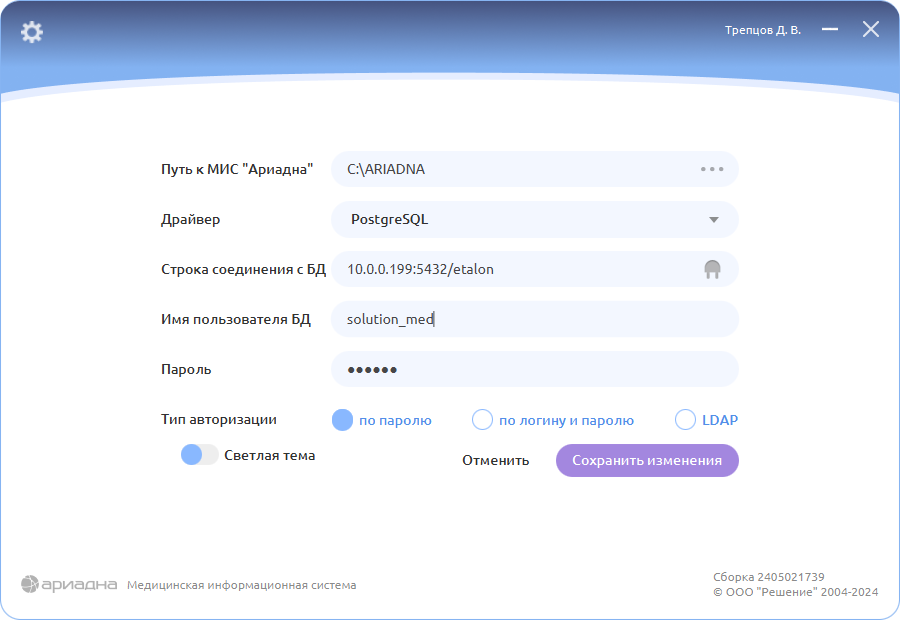The image size is (900, 620).
Task: Click the Ариадна logo at bottom left
Action: pos(69,584)
